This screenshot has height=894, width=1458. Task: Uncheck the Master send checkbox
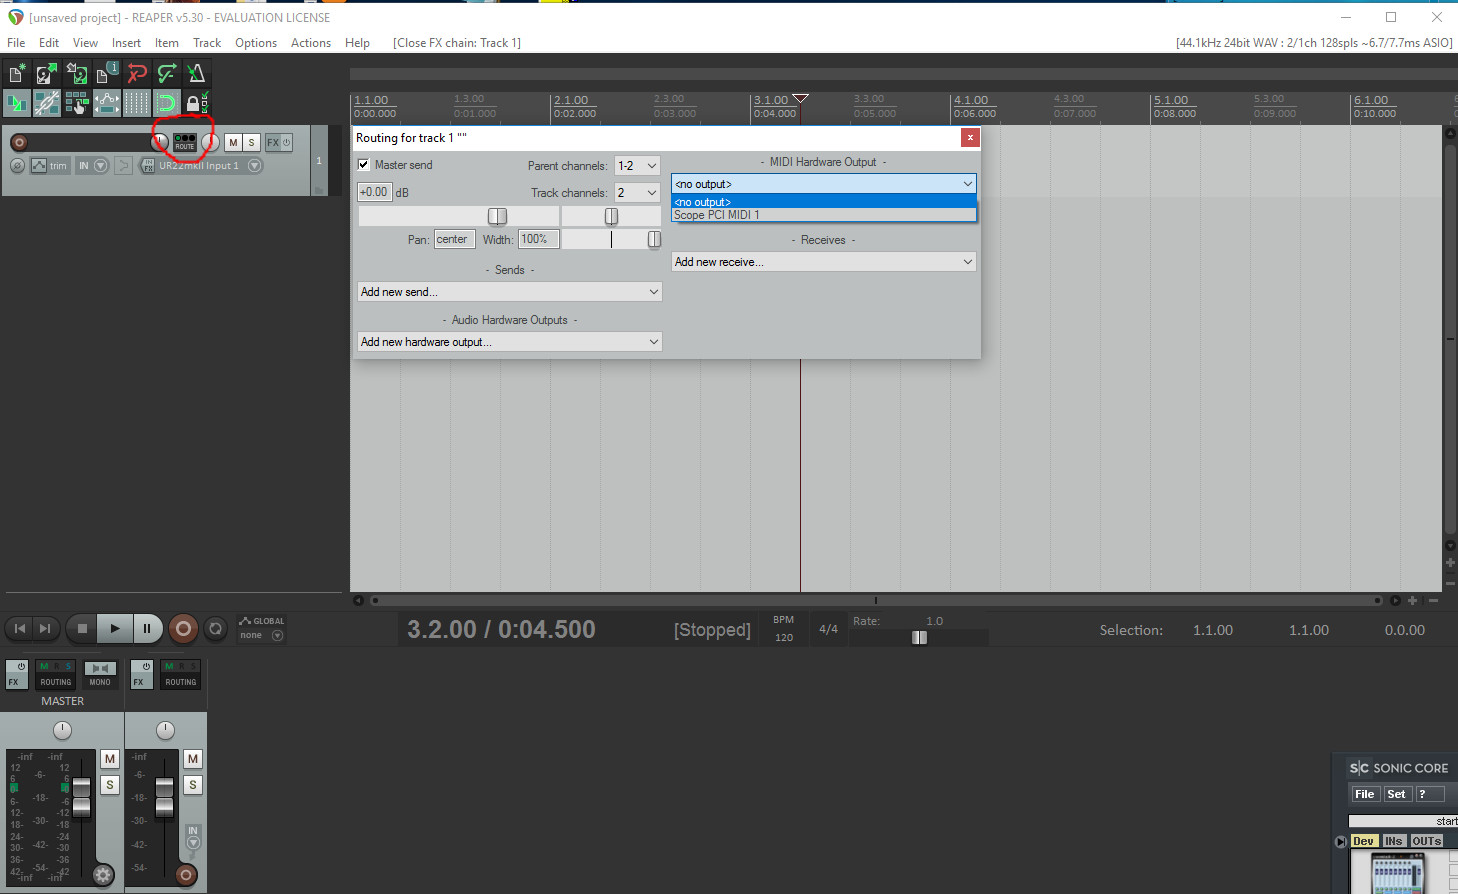coord(364,165)
